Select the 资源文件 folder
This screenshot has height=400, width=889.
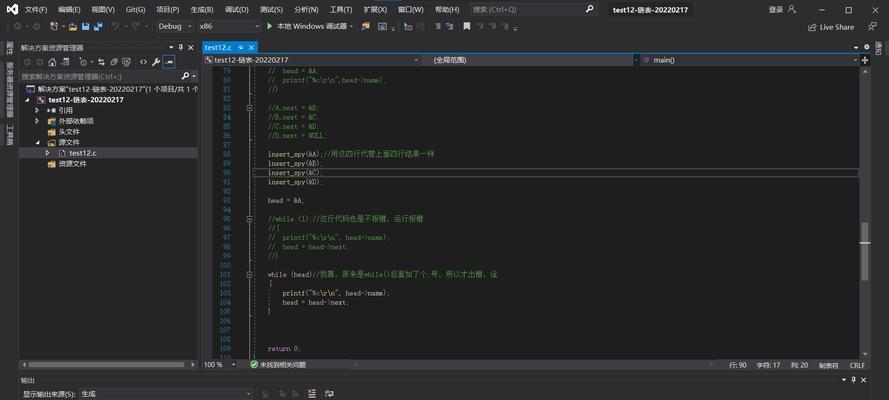point(69,164)
